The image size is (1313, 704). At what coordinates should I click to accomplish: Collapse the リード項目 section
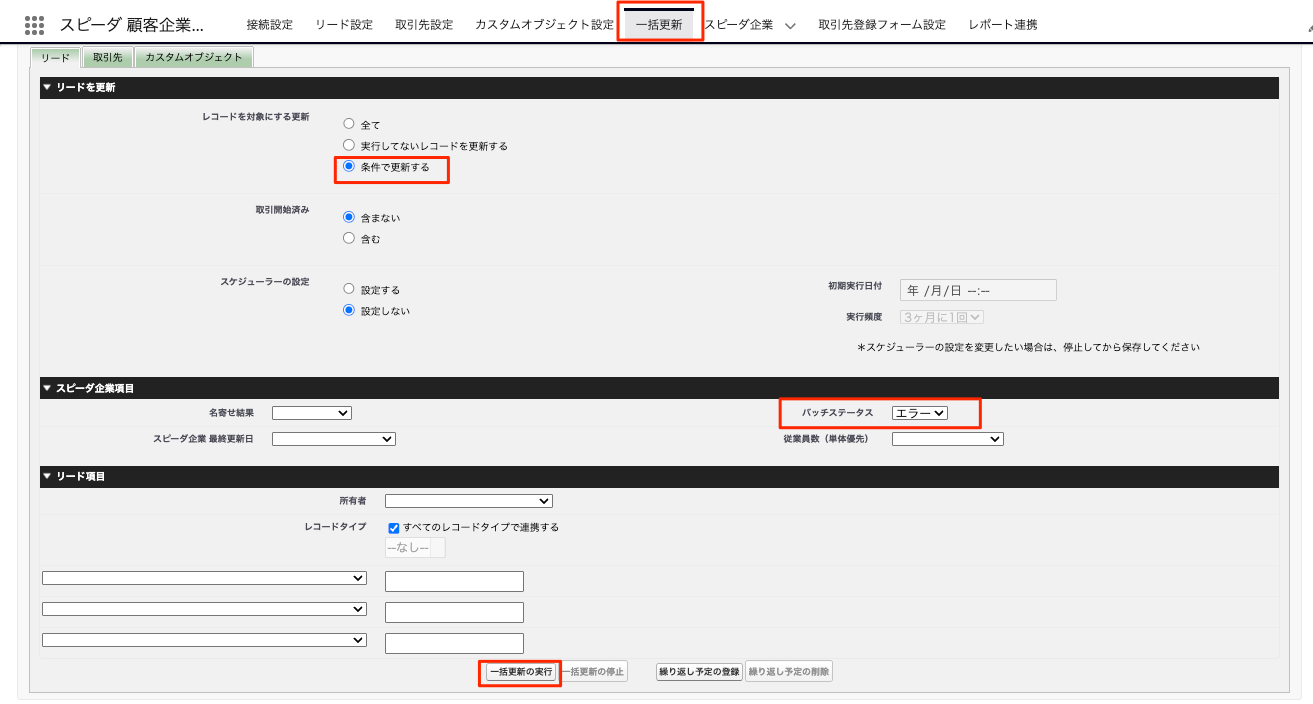pos(47,477)
